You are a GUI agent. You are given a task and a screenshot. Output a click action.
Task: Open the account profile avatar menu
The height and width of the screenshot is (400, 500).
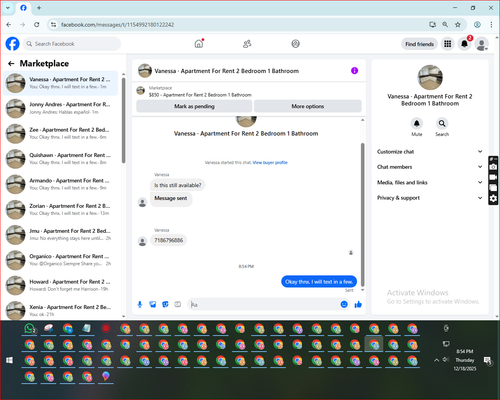[x=481, y=44]
